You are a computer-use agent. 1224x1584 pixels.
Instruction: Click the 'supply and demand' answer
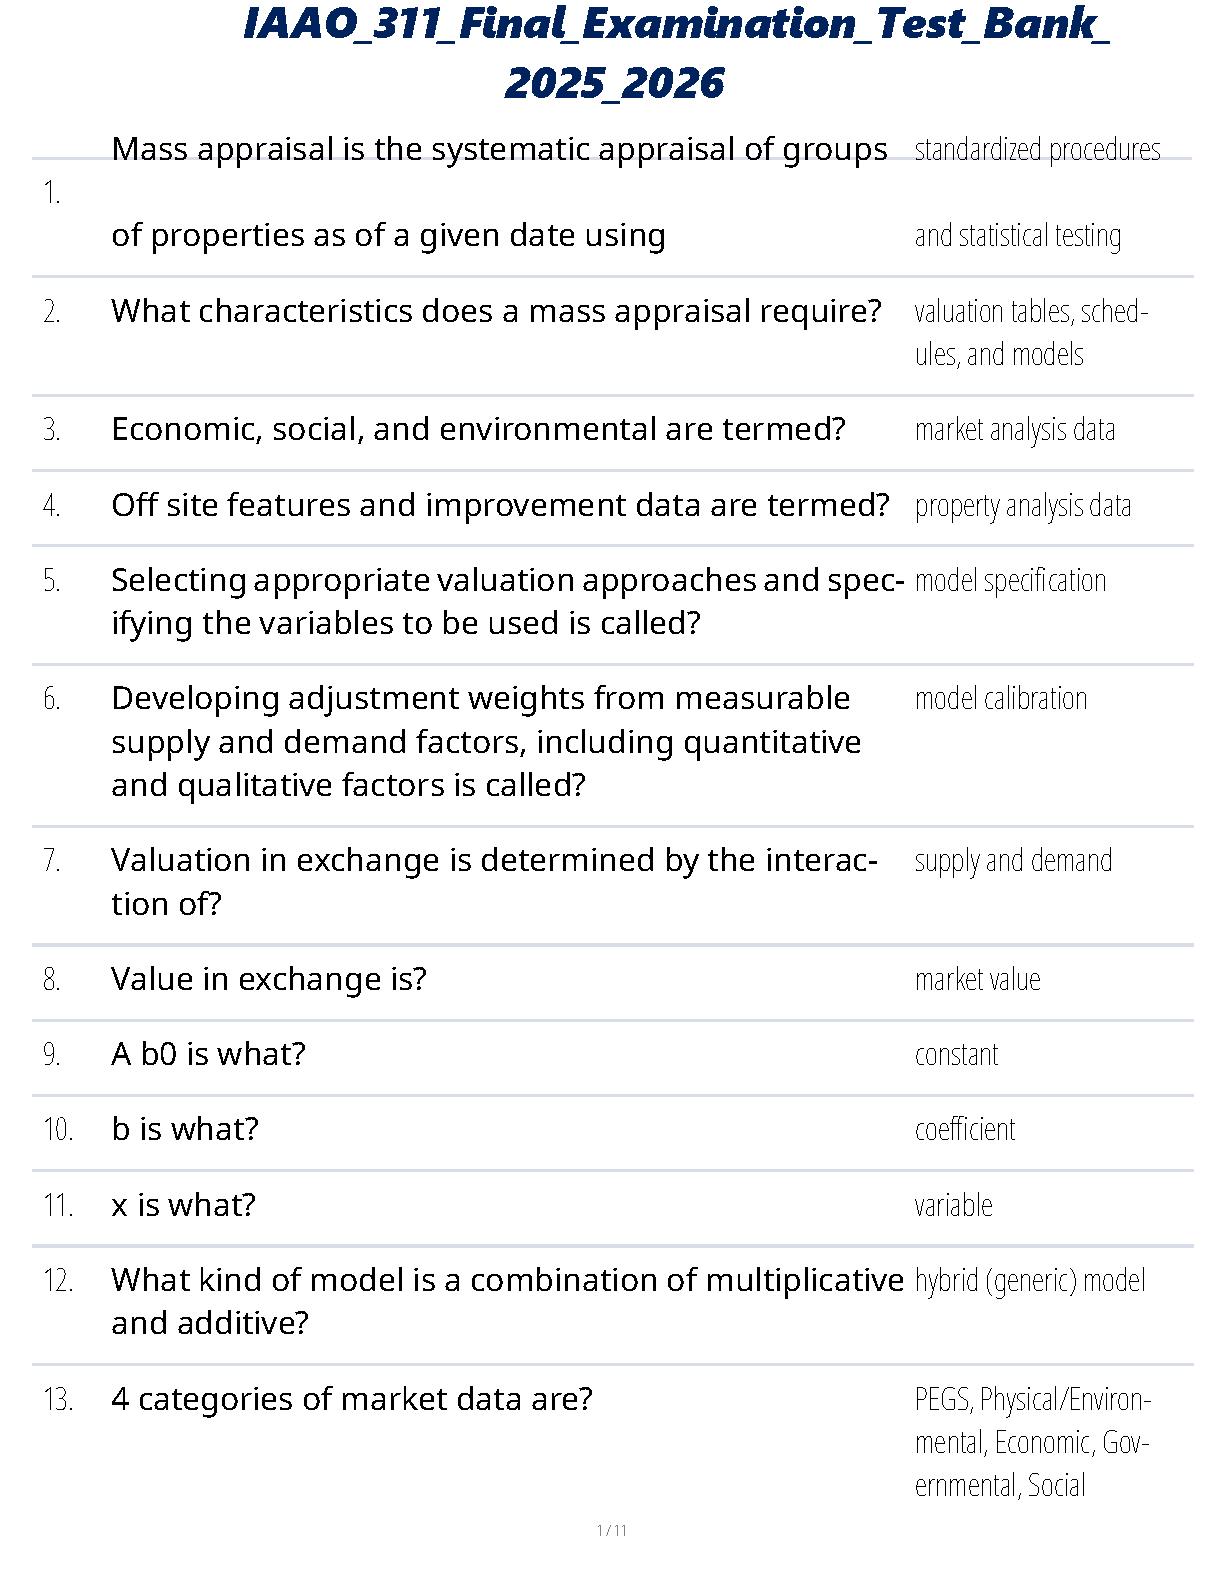[1013, 861]
